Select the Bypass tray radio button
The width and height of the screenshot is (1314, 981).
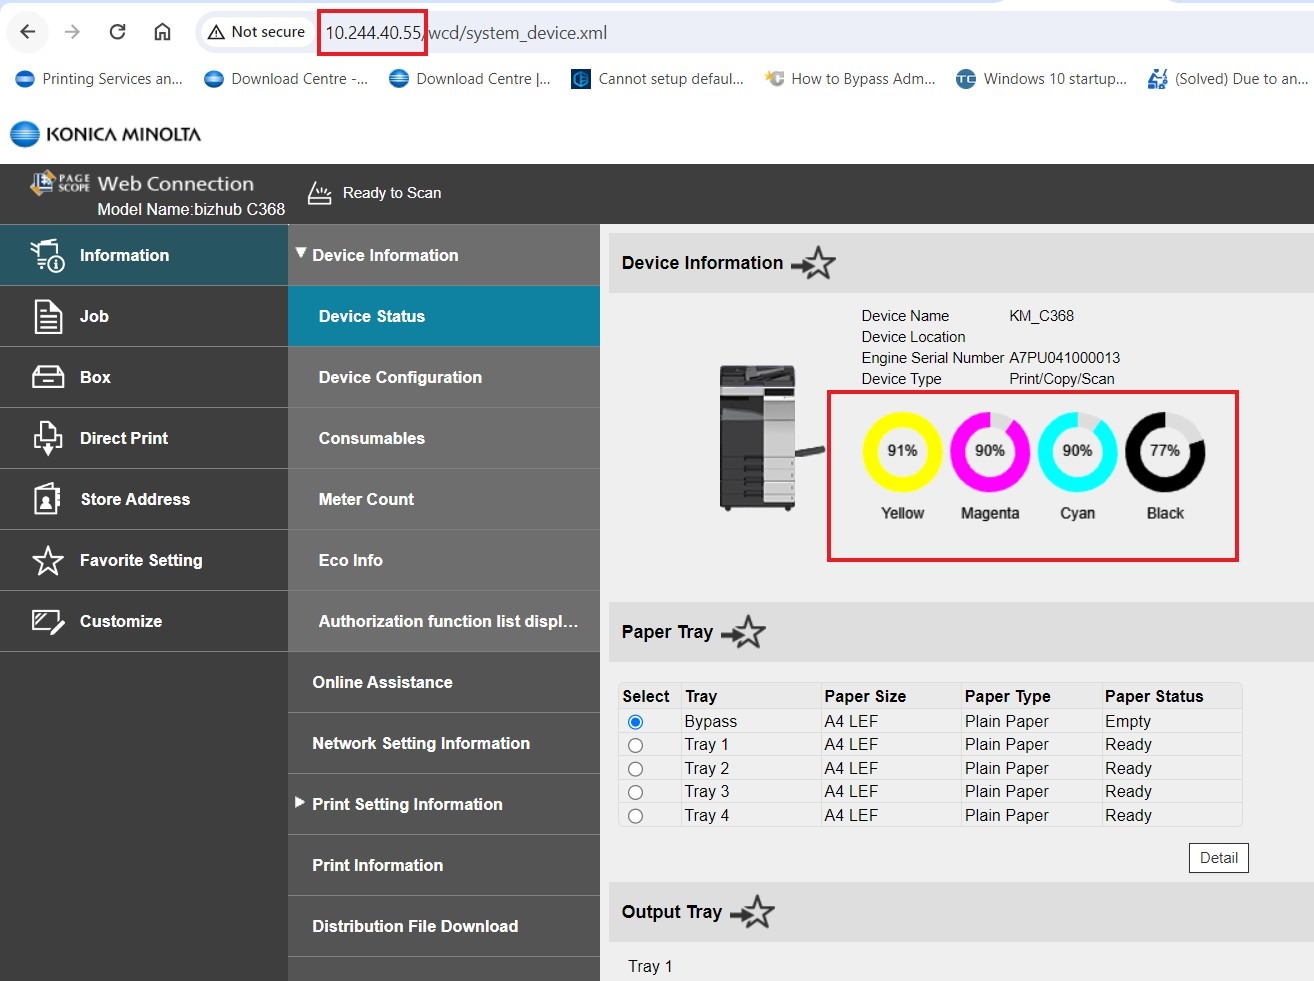pos(635,722)
